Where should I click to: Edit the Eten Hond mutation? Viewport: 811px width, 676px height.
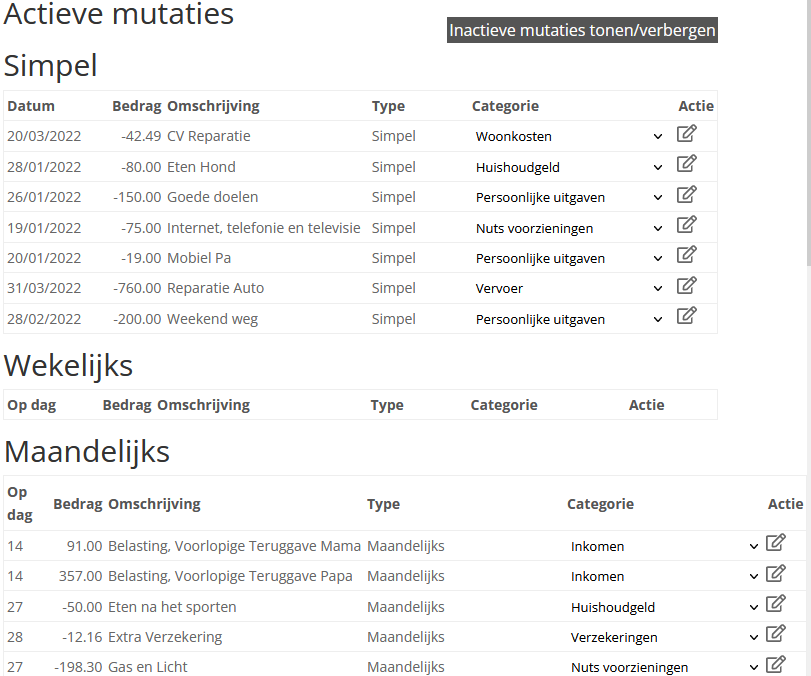(x=686, y=164)
